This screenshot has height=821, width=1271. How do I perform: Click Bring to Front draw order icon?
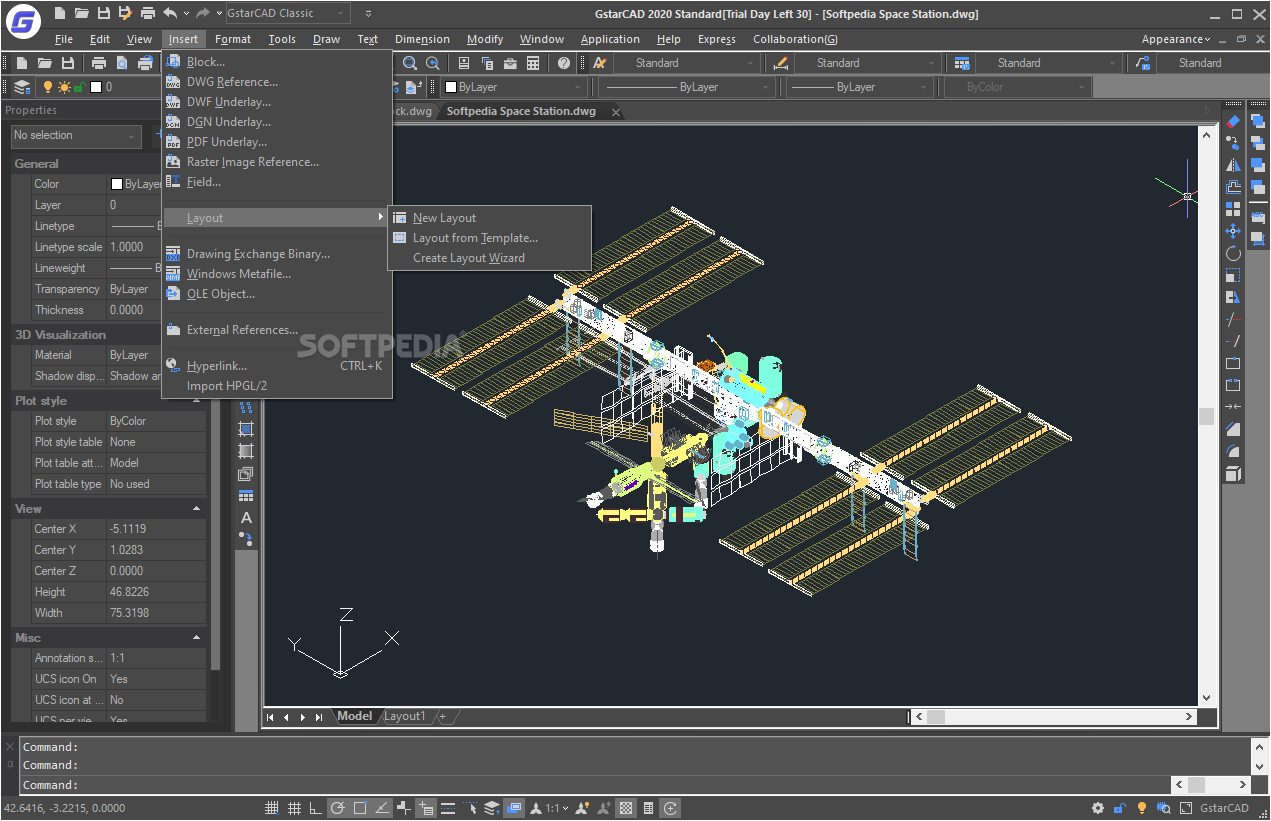1258,121
